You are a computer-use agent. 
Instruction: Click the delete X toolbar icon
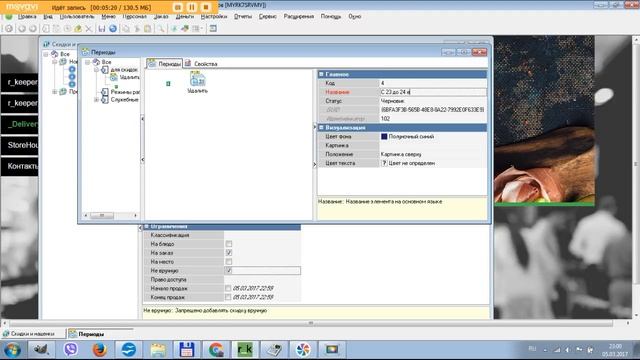click(88, 29)
